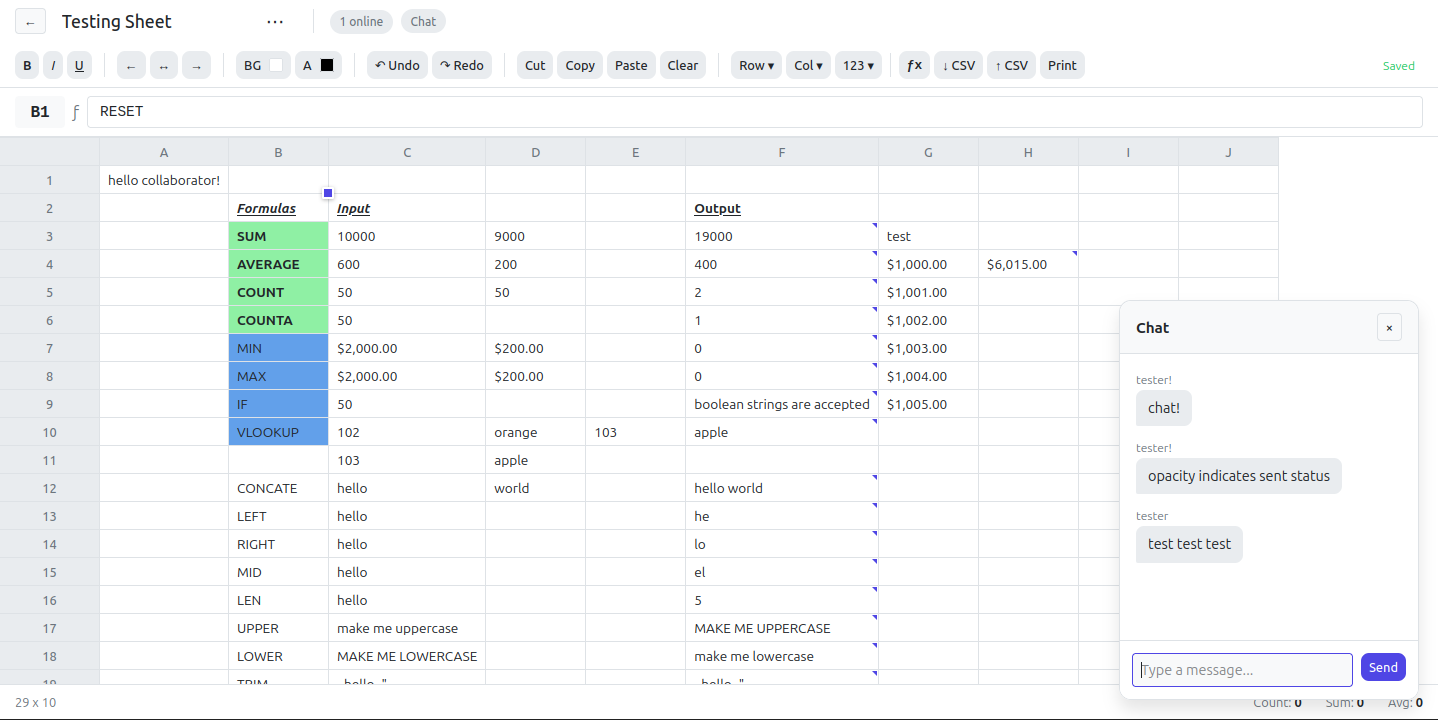Select the VLOOKUP labeled cell
This screenshot has width=1438, height=720.
pos(278,432)
